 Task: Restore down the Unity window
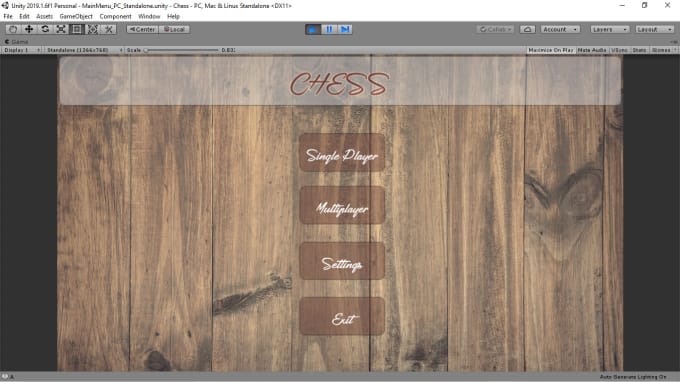tap(645, 5)
